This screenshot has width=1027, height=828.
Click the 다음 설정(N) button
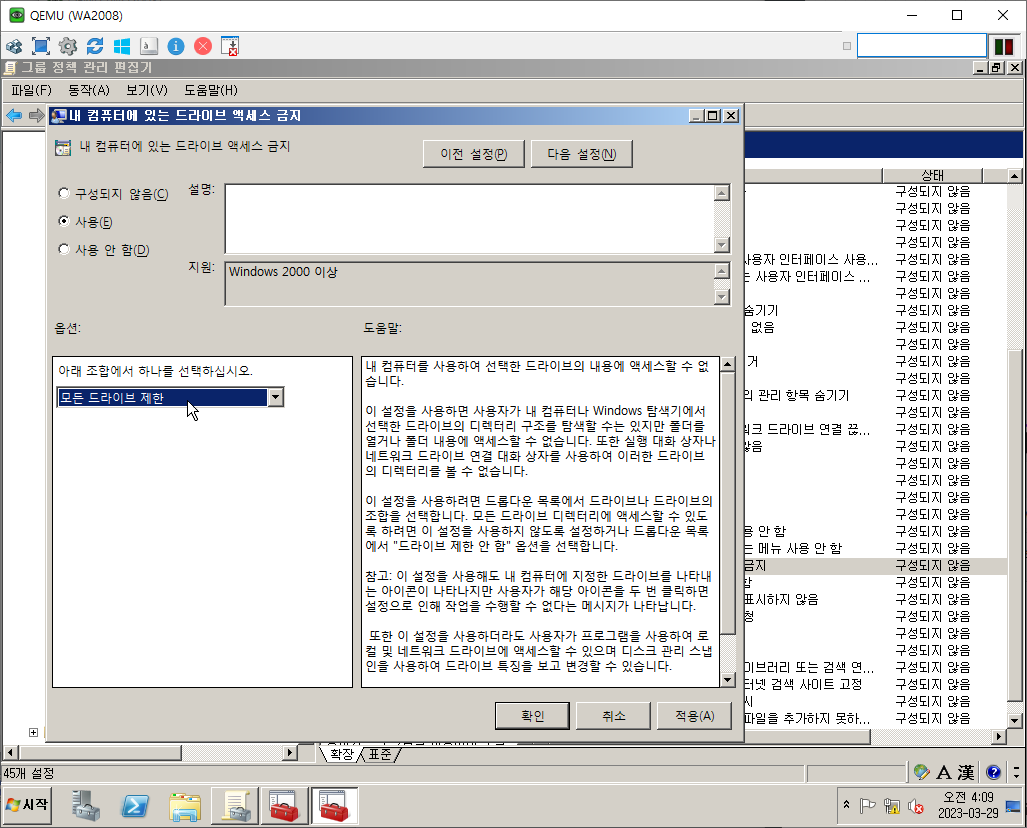[582, 154]
